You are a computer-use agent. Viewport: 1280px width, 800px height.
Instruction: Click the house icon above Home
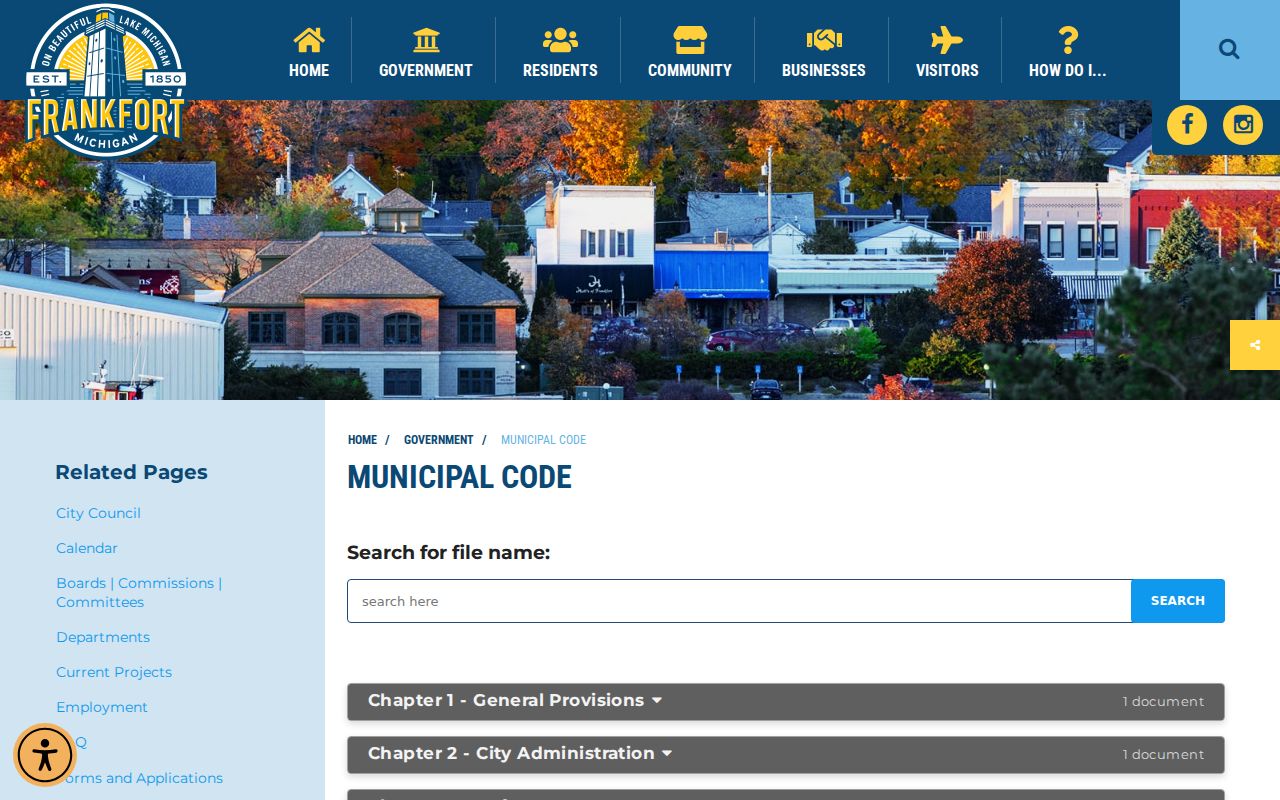pos(309,40)
